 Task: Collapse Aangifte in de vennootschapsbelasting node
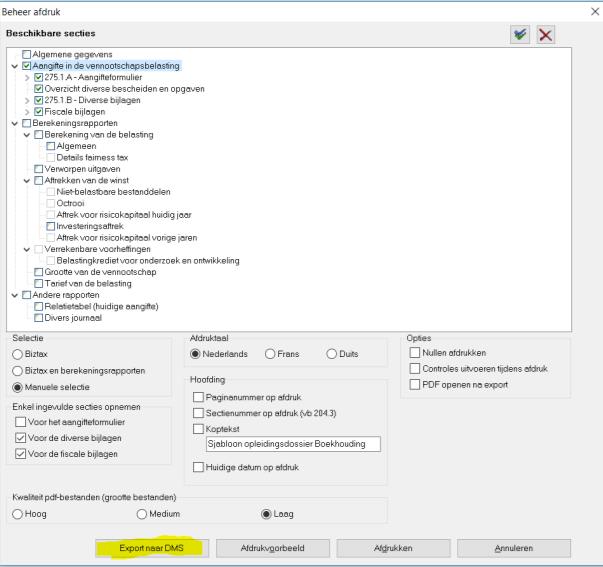point(14,65)
